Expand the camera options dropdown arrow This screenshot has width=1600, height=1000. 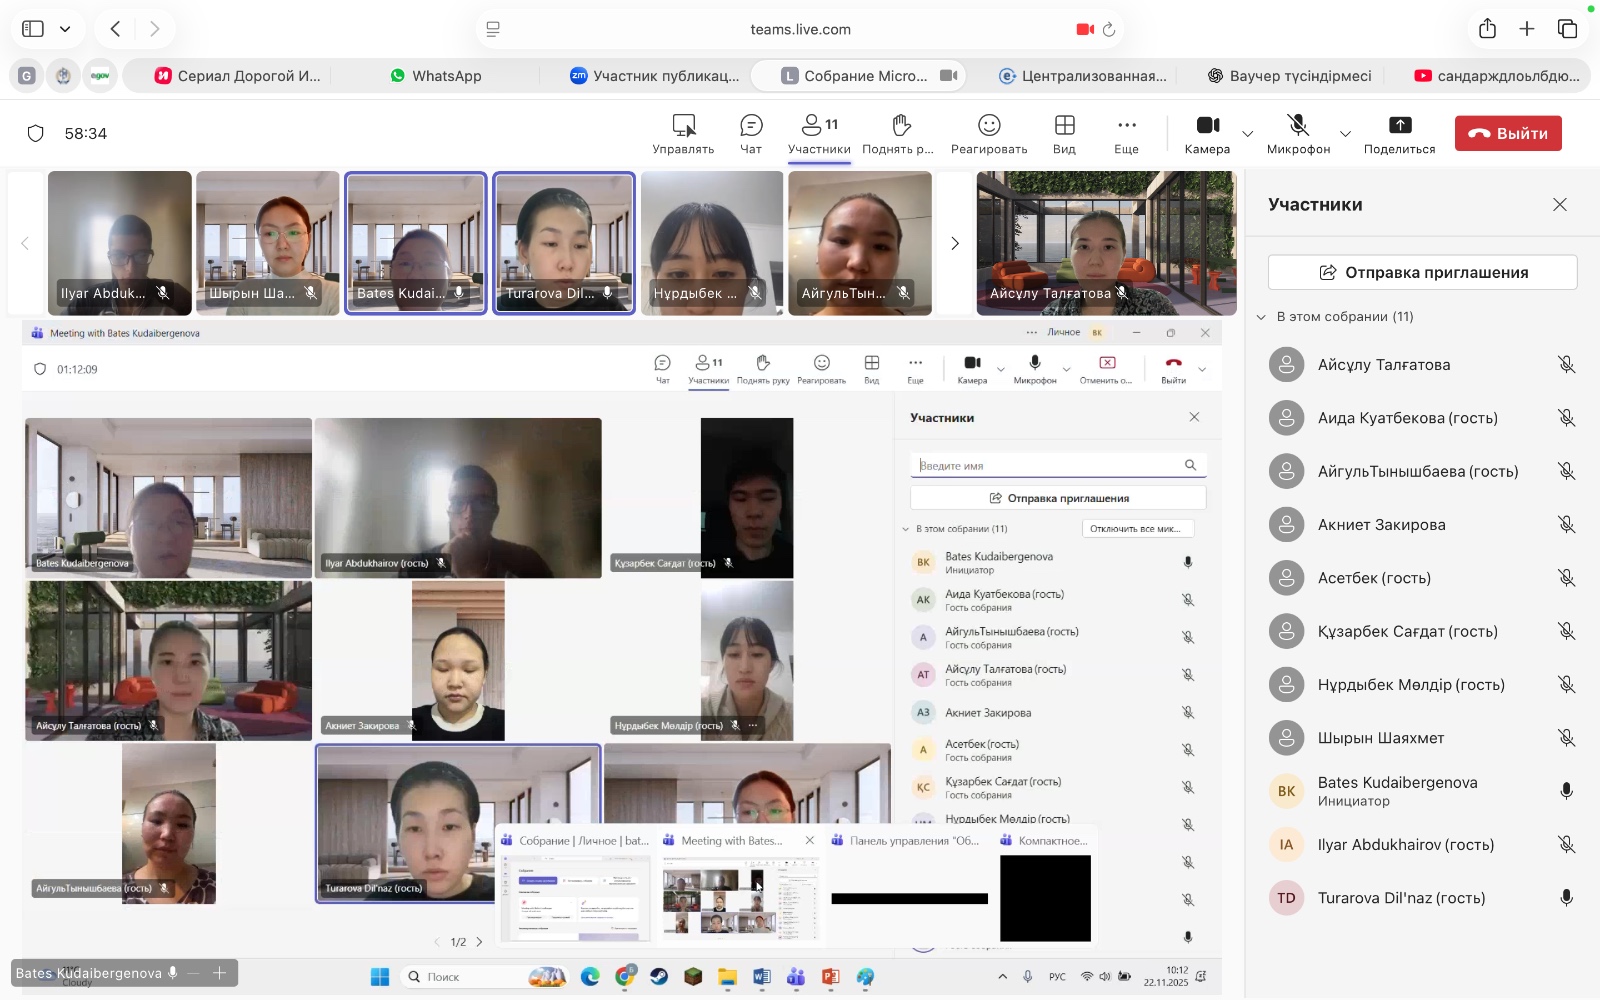coord(1247,134)
